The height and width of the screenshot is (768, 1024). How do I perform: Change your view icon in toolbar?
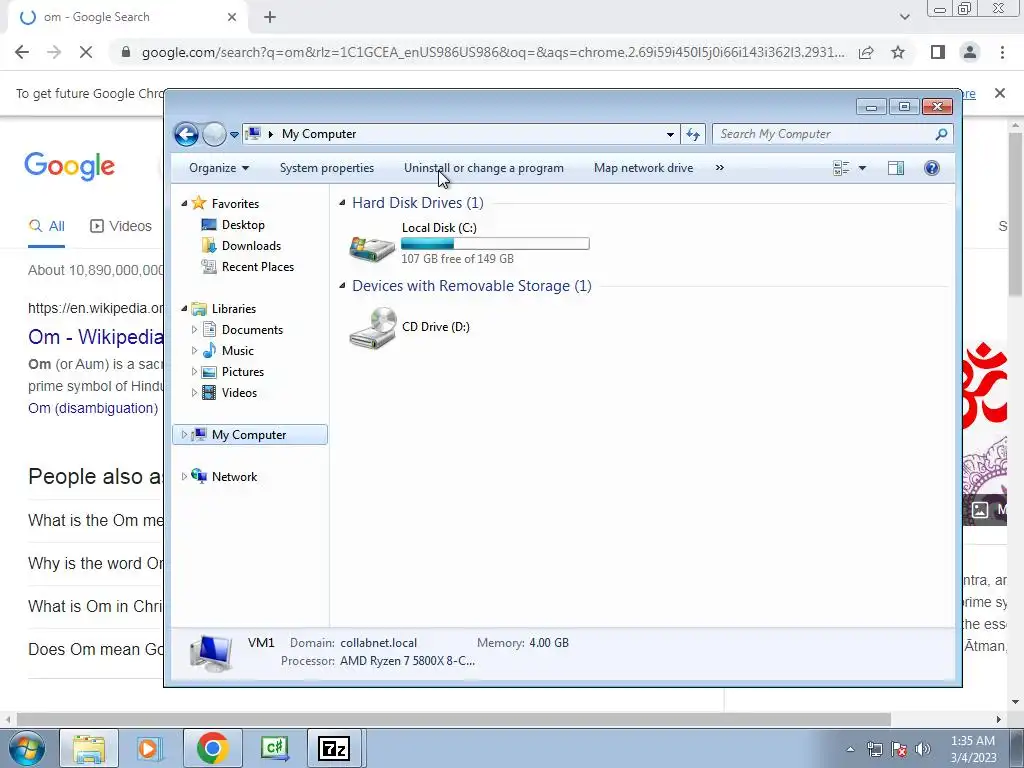coord(841,168)
